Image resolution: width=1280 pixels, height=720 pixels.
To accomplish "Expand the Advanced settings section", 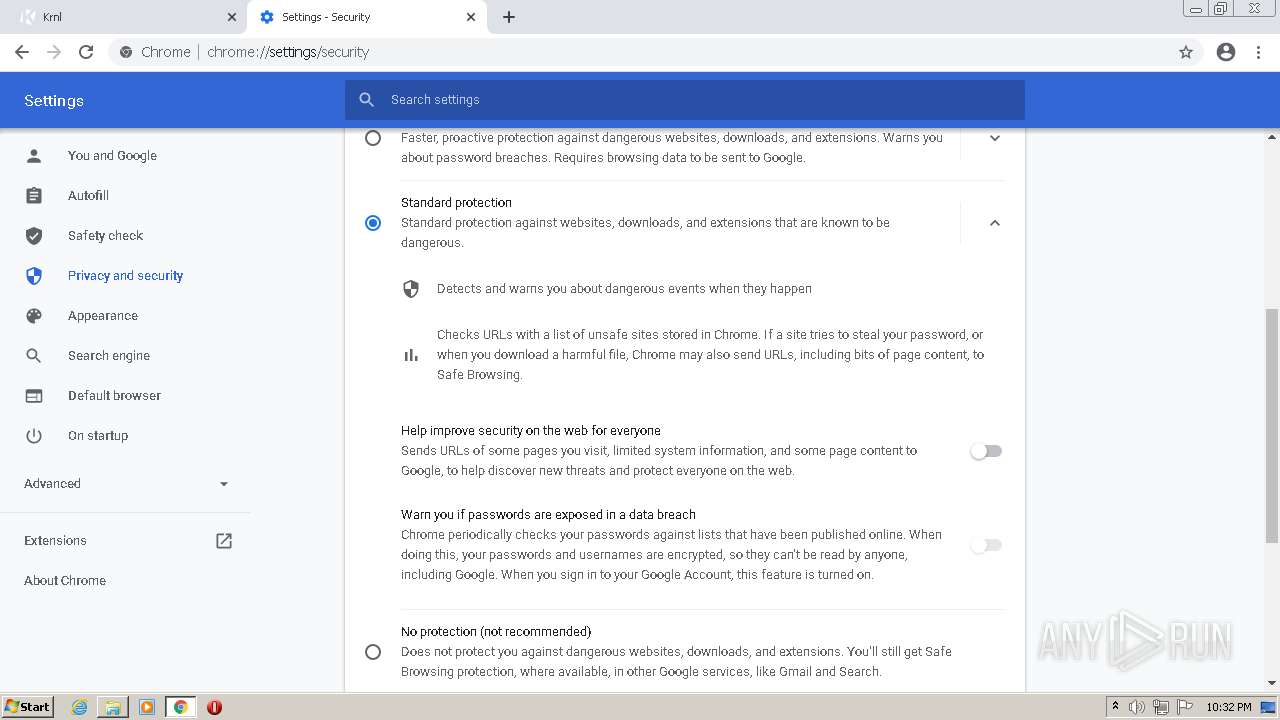I will (x=126, y=484).
